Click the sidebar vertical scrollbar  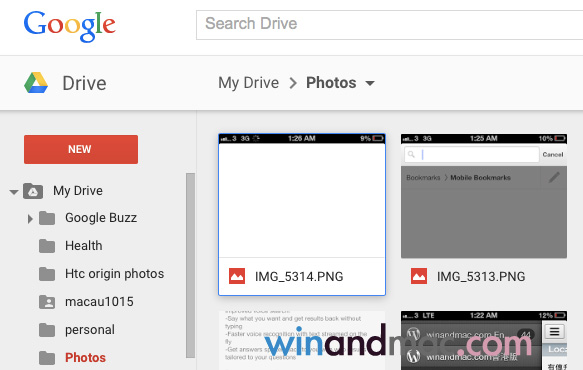(x=190, y=265)
